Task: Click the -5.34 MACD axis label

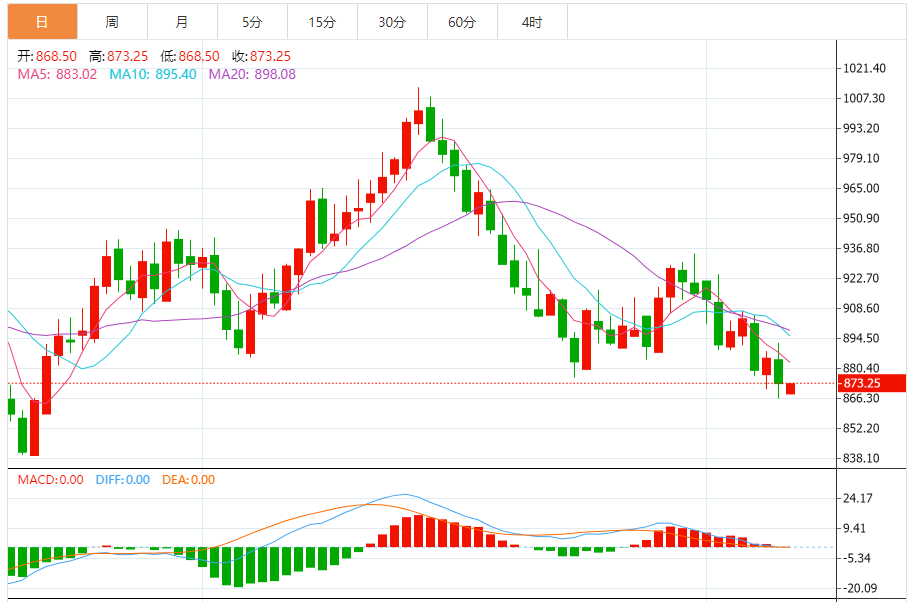Action: click(855, 558)
